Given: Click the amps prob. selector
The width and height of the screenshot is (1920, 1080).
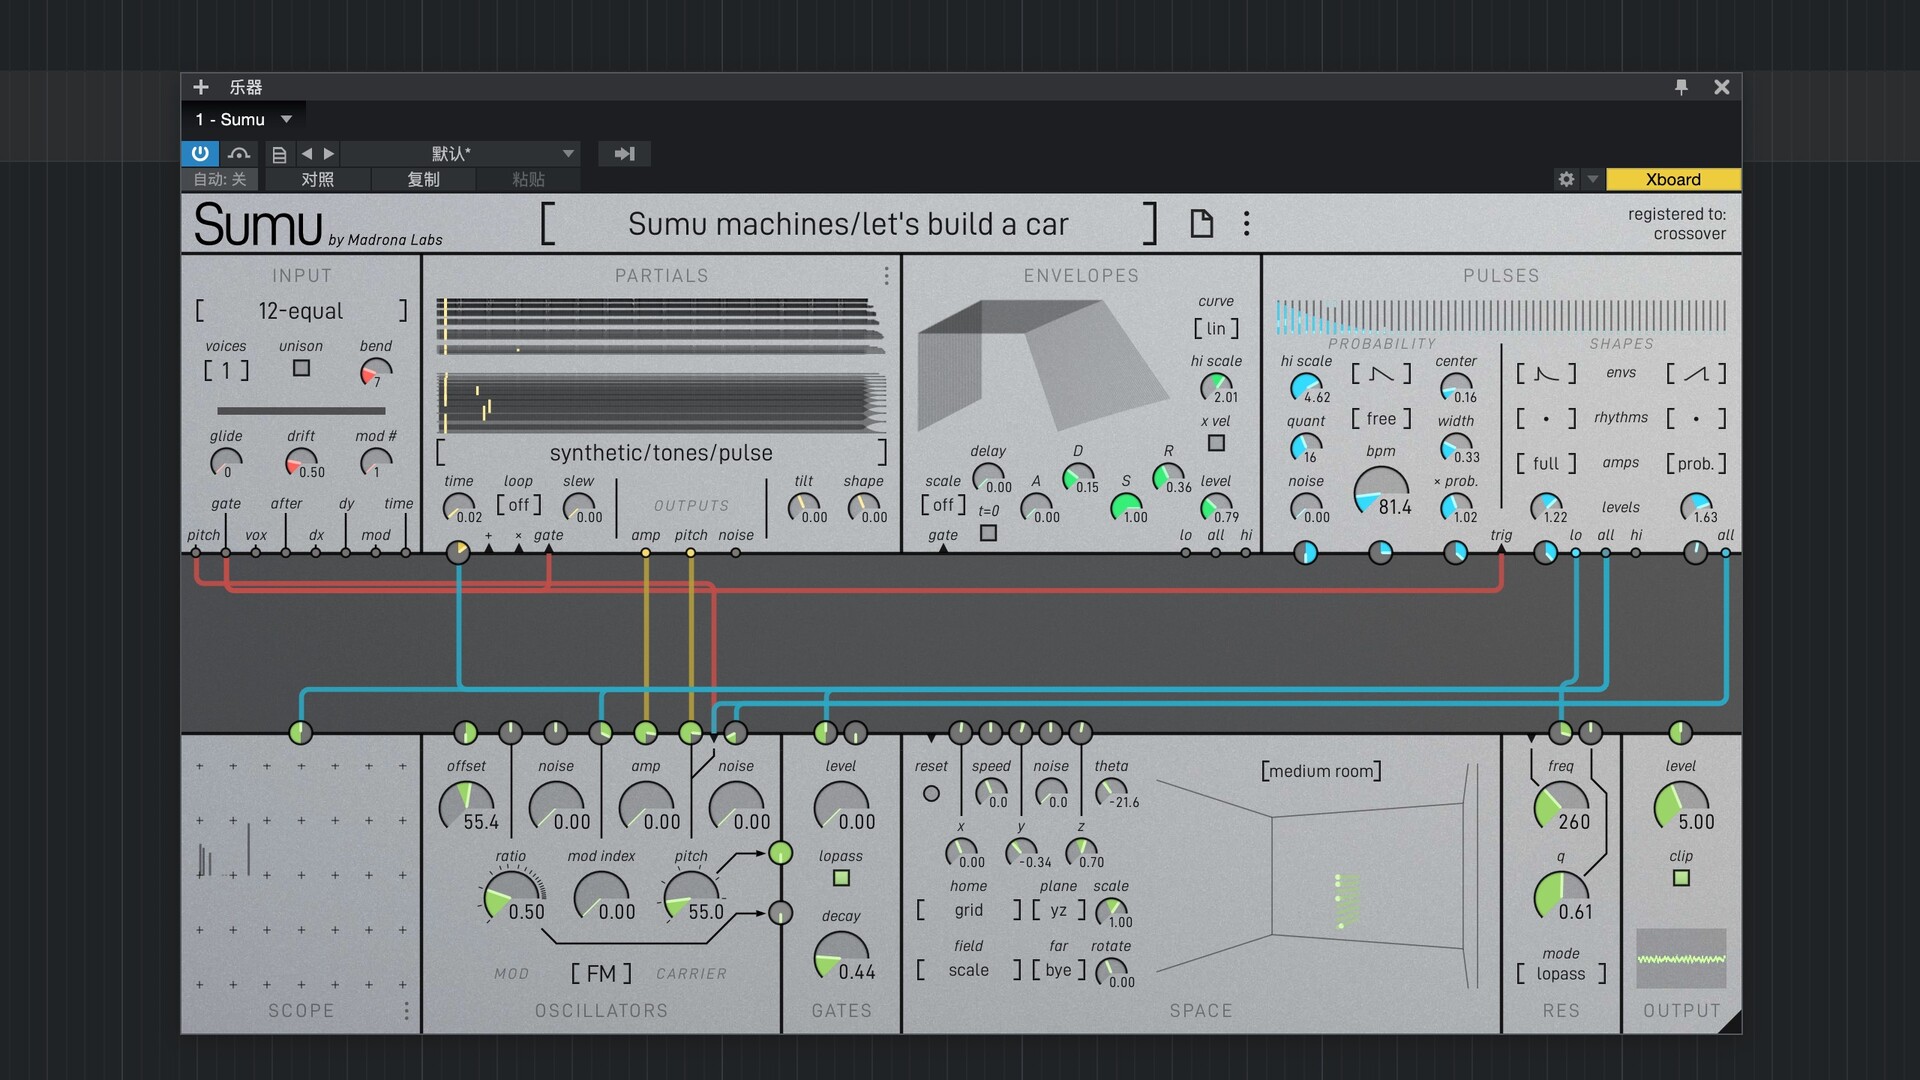Looking at the screenshot, I should tap(1696, 463).
